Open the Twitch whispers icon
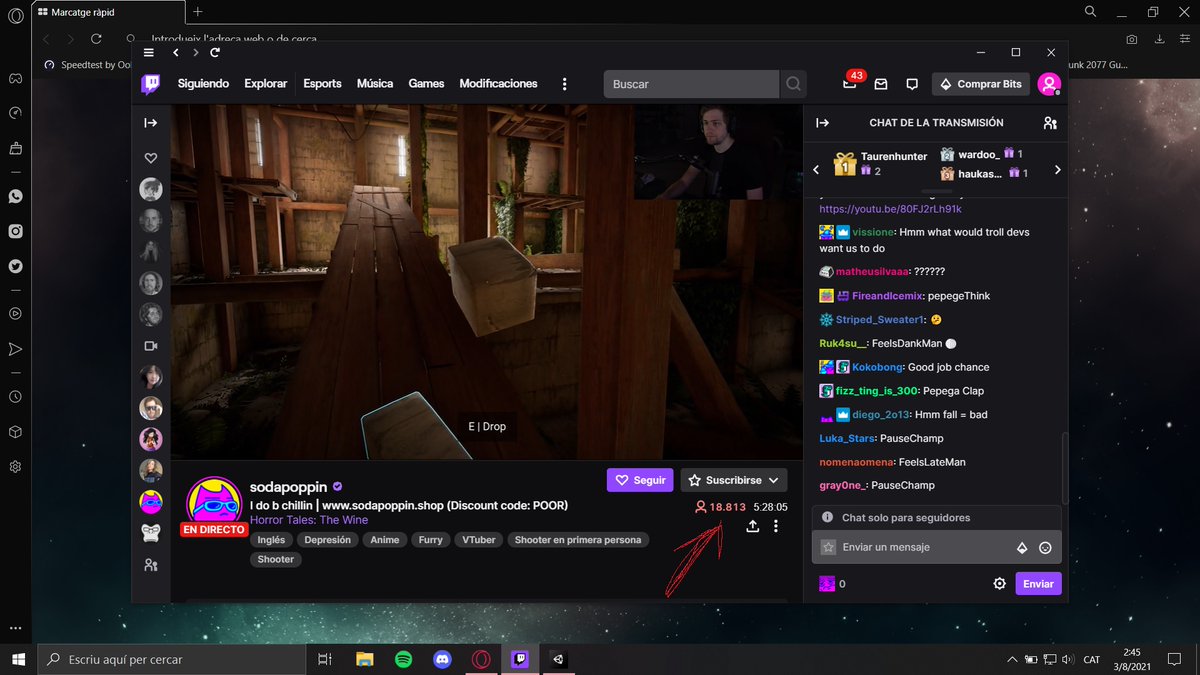Image resolution: width=1200 pixels, height=675 pixels. pos(912,84)
